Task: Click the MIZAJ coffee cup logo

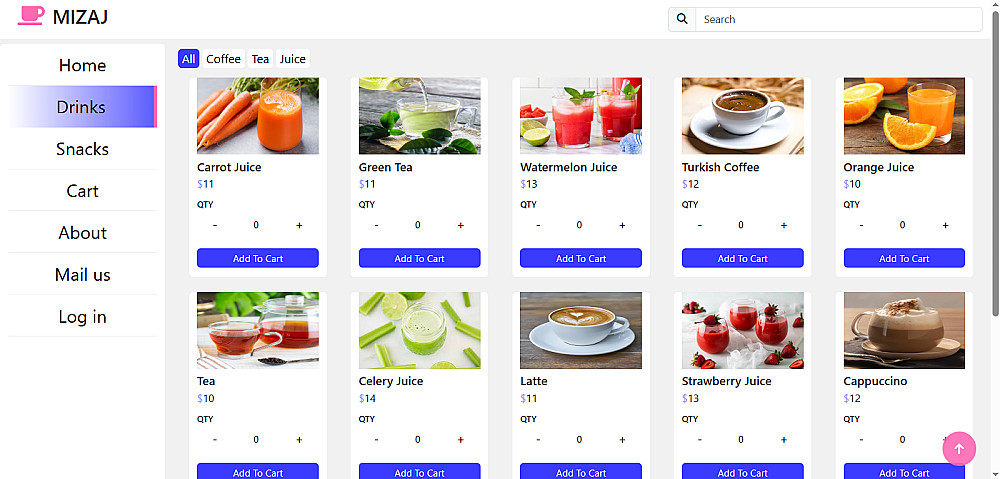Action: (31, 16)
